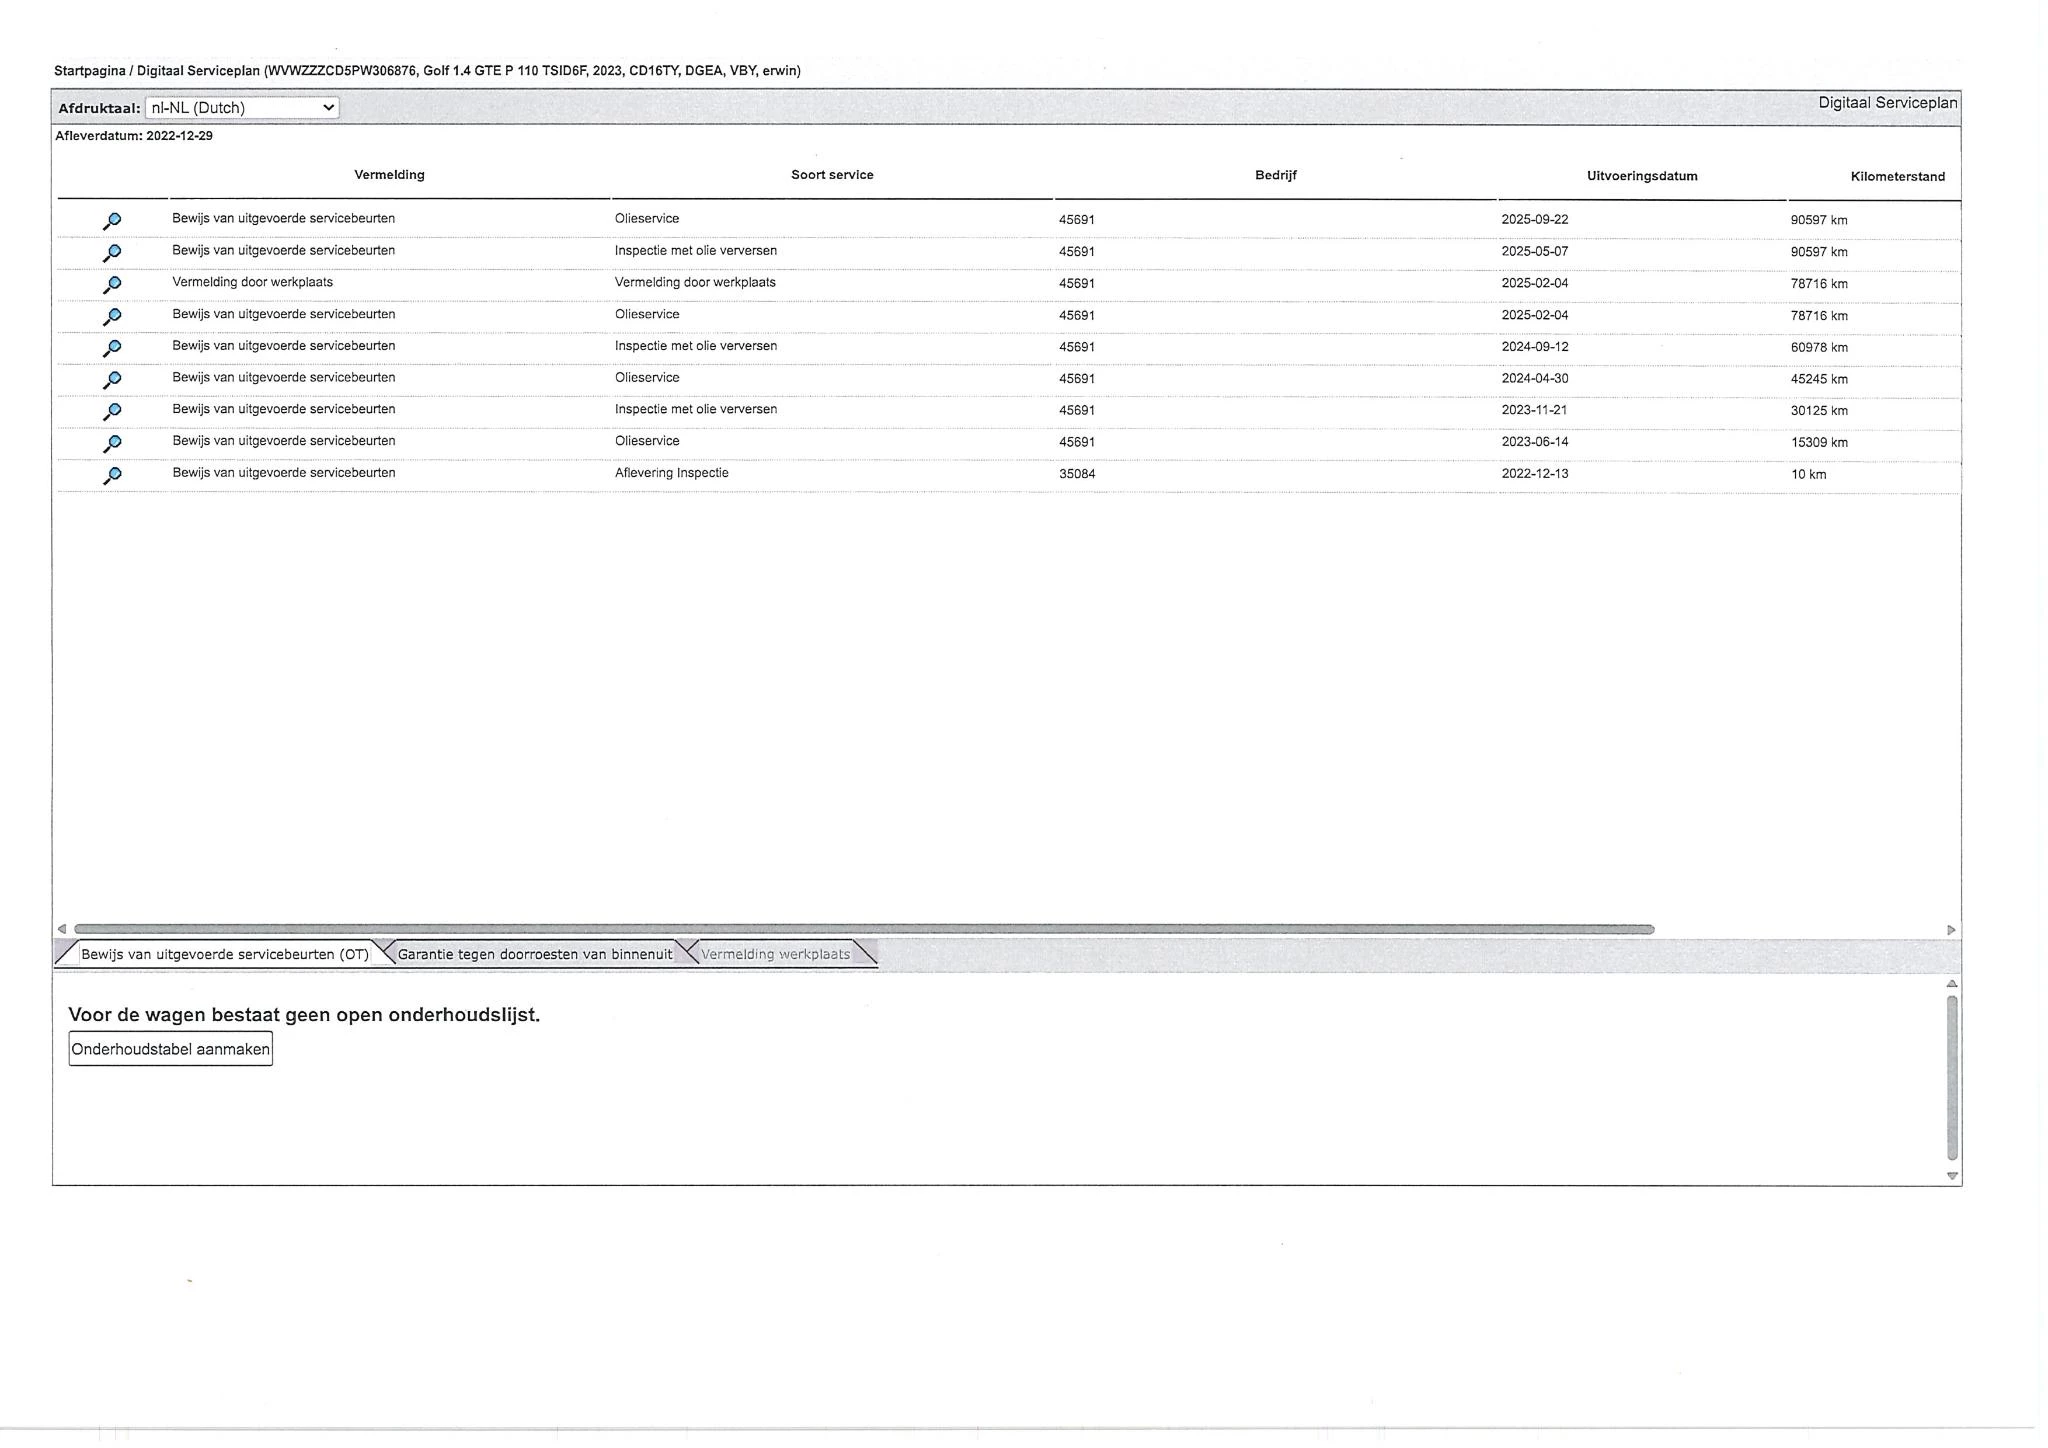2048x1448 pixels.
Task: Click horizontal scrollbar left arrow
Action: (x=62, y=930)
